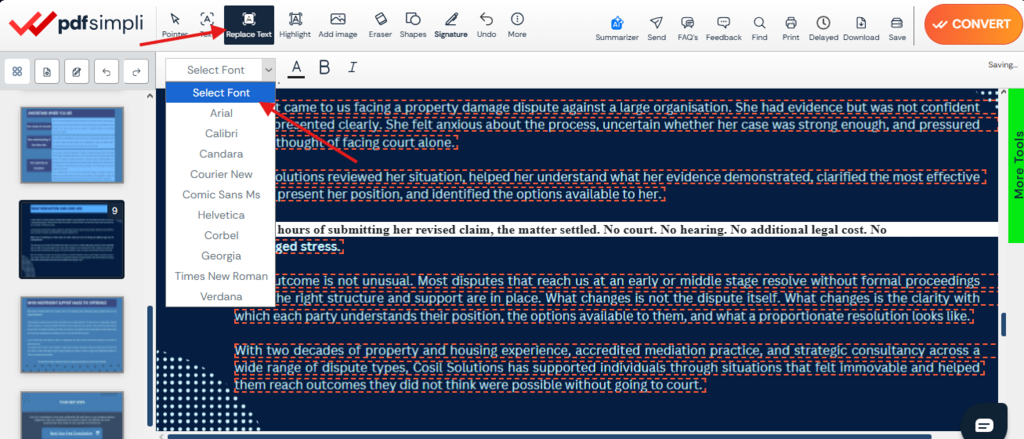Image resolution: width=1024 pixels, height=439 pixels.
Task: Choose Georgia from the font list
Action: click(221, 255)
